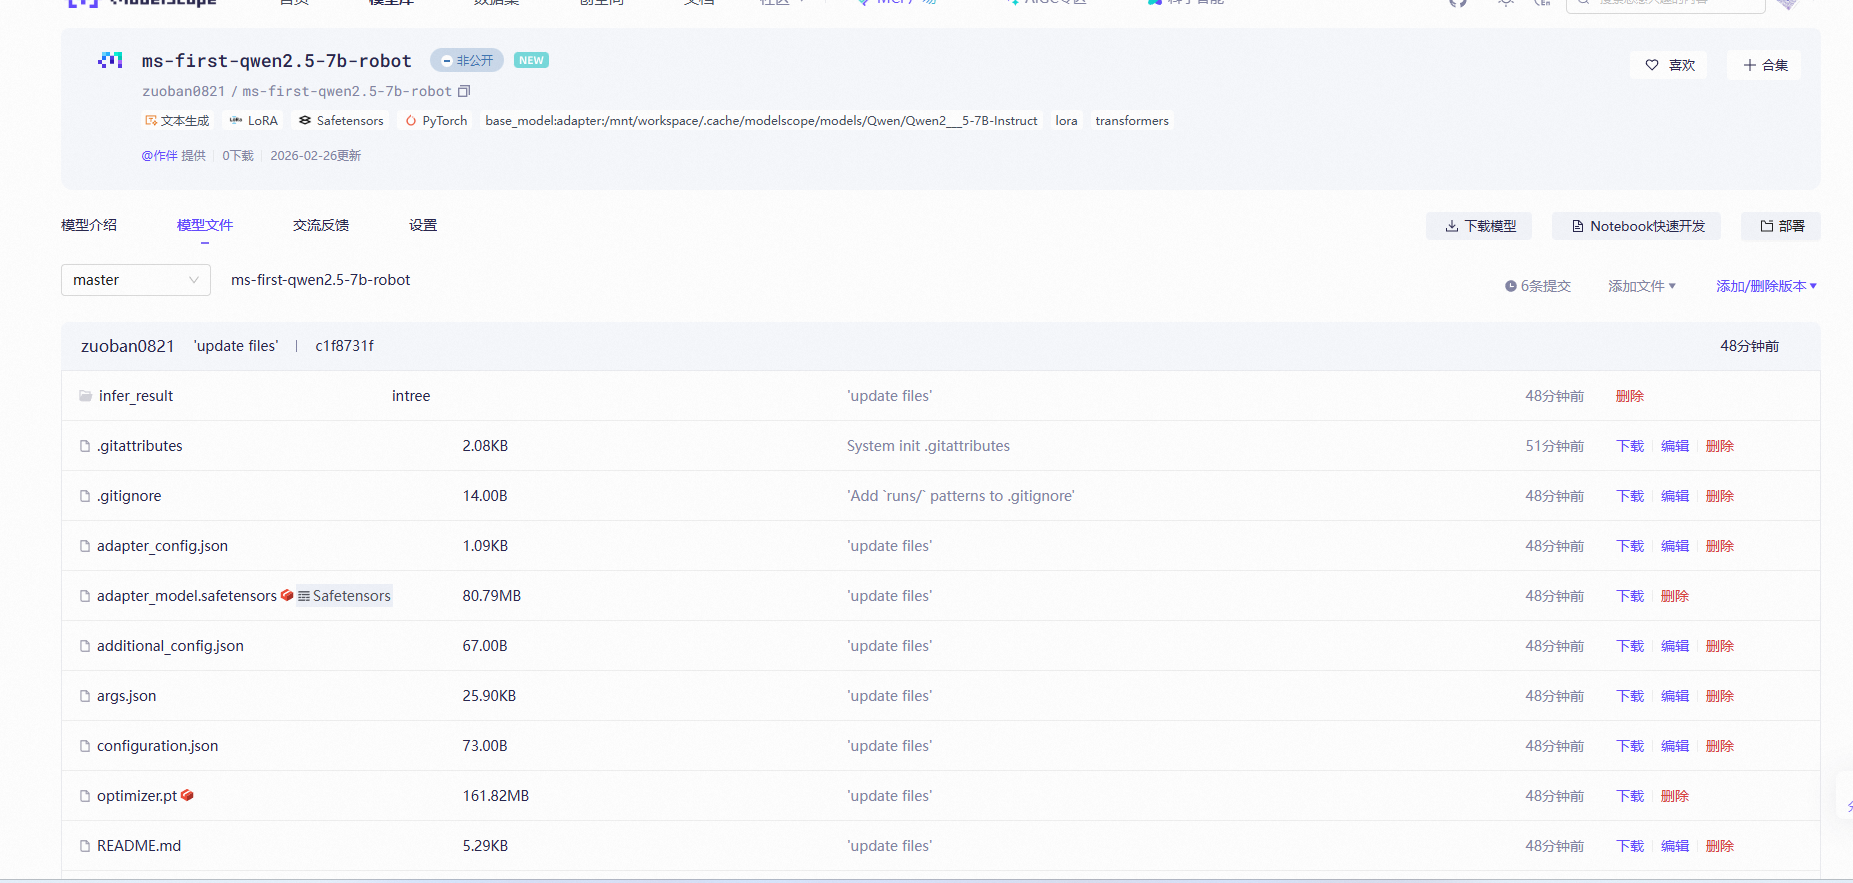Image resolution: width=1853 pixels, height=883 pixels.
Task: Like the model with 喜欢 button
Action: (1669, 65)
